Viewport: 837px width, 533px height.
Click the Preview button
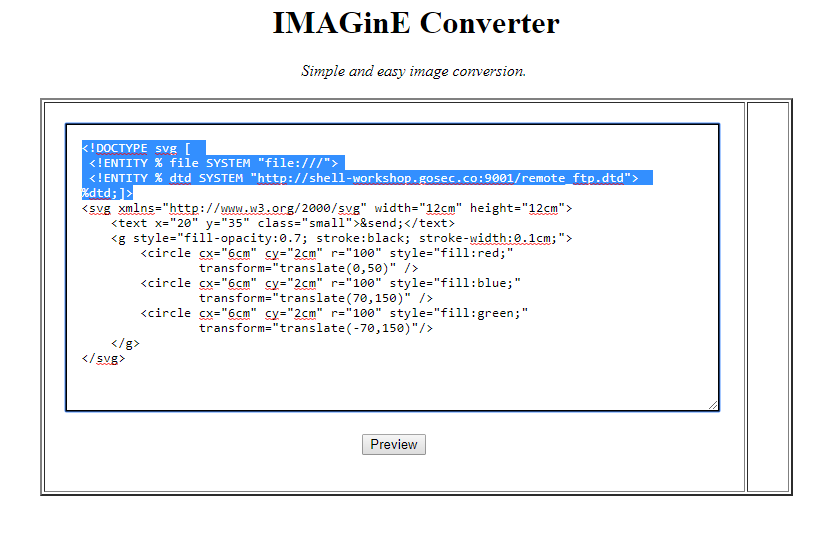(x=393, y=444)
